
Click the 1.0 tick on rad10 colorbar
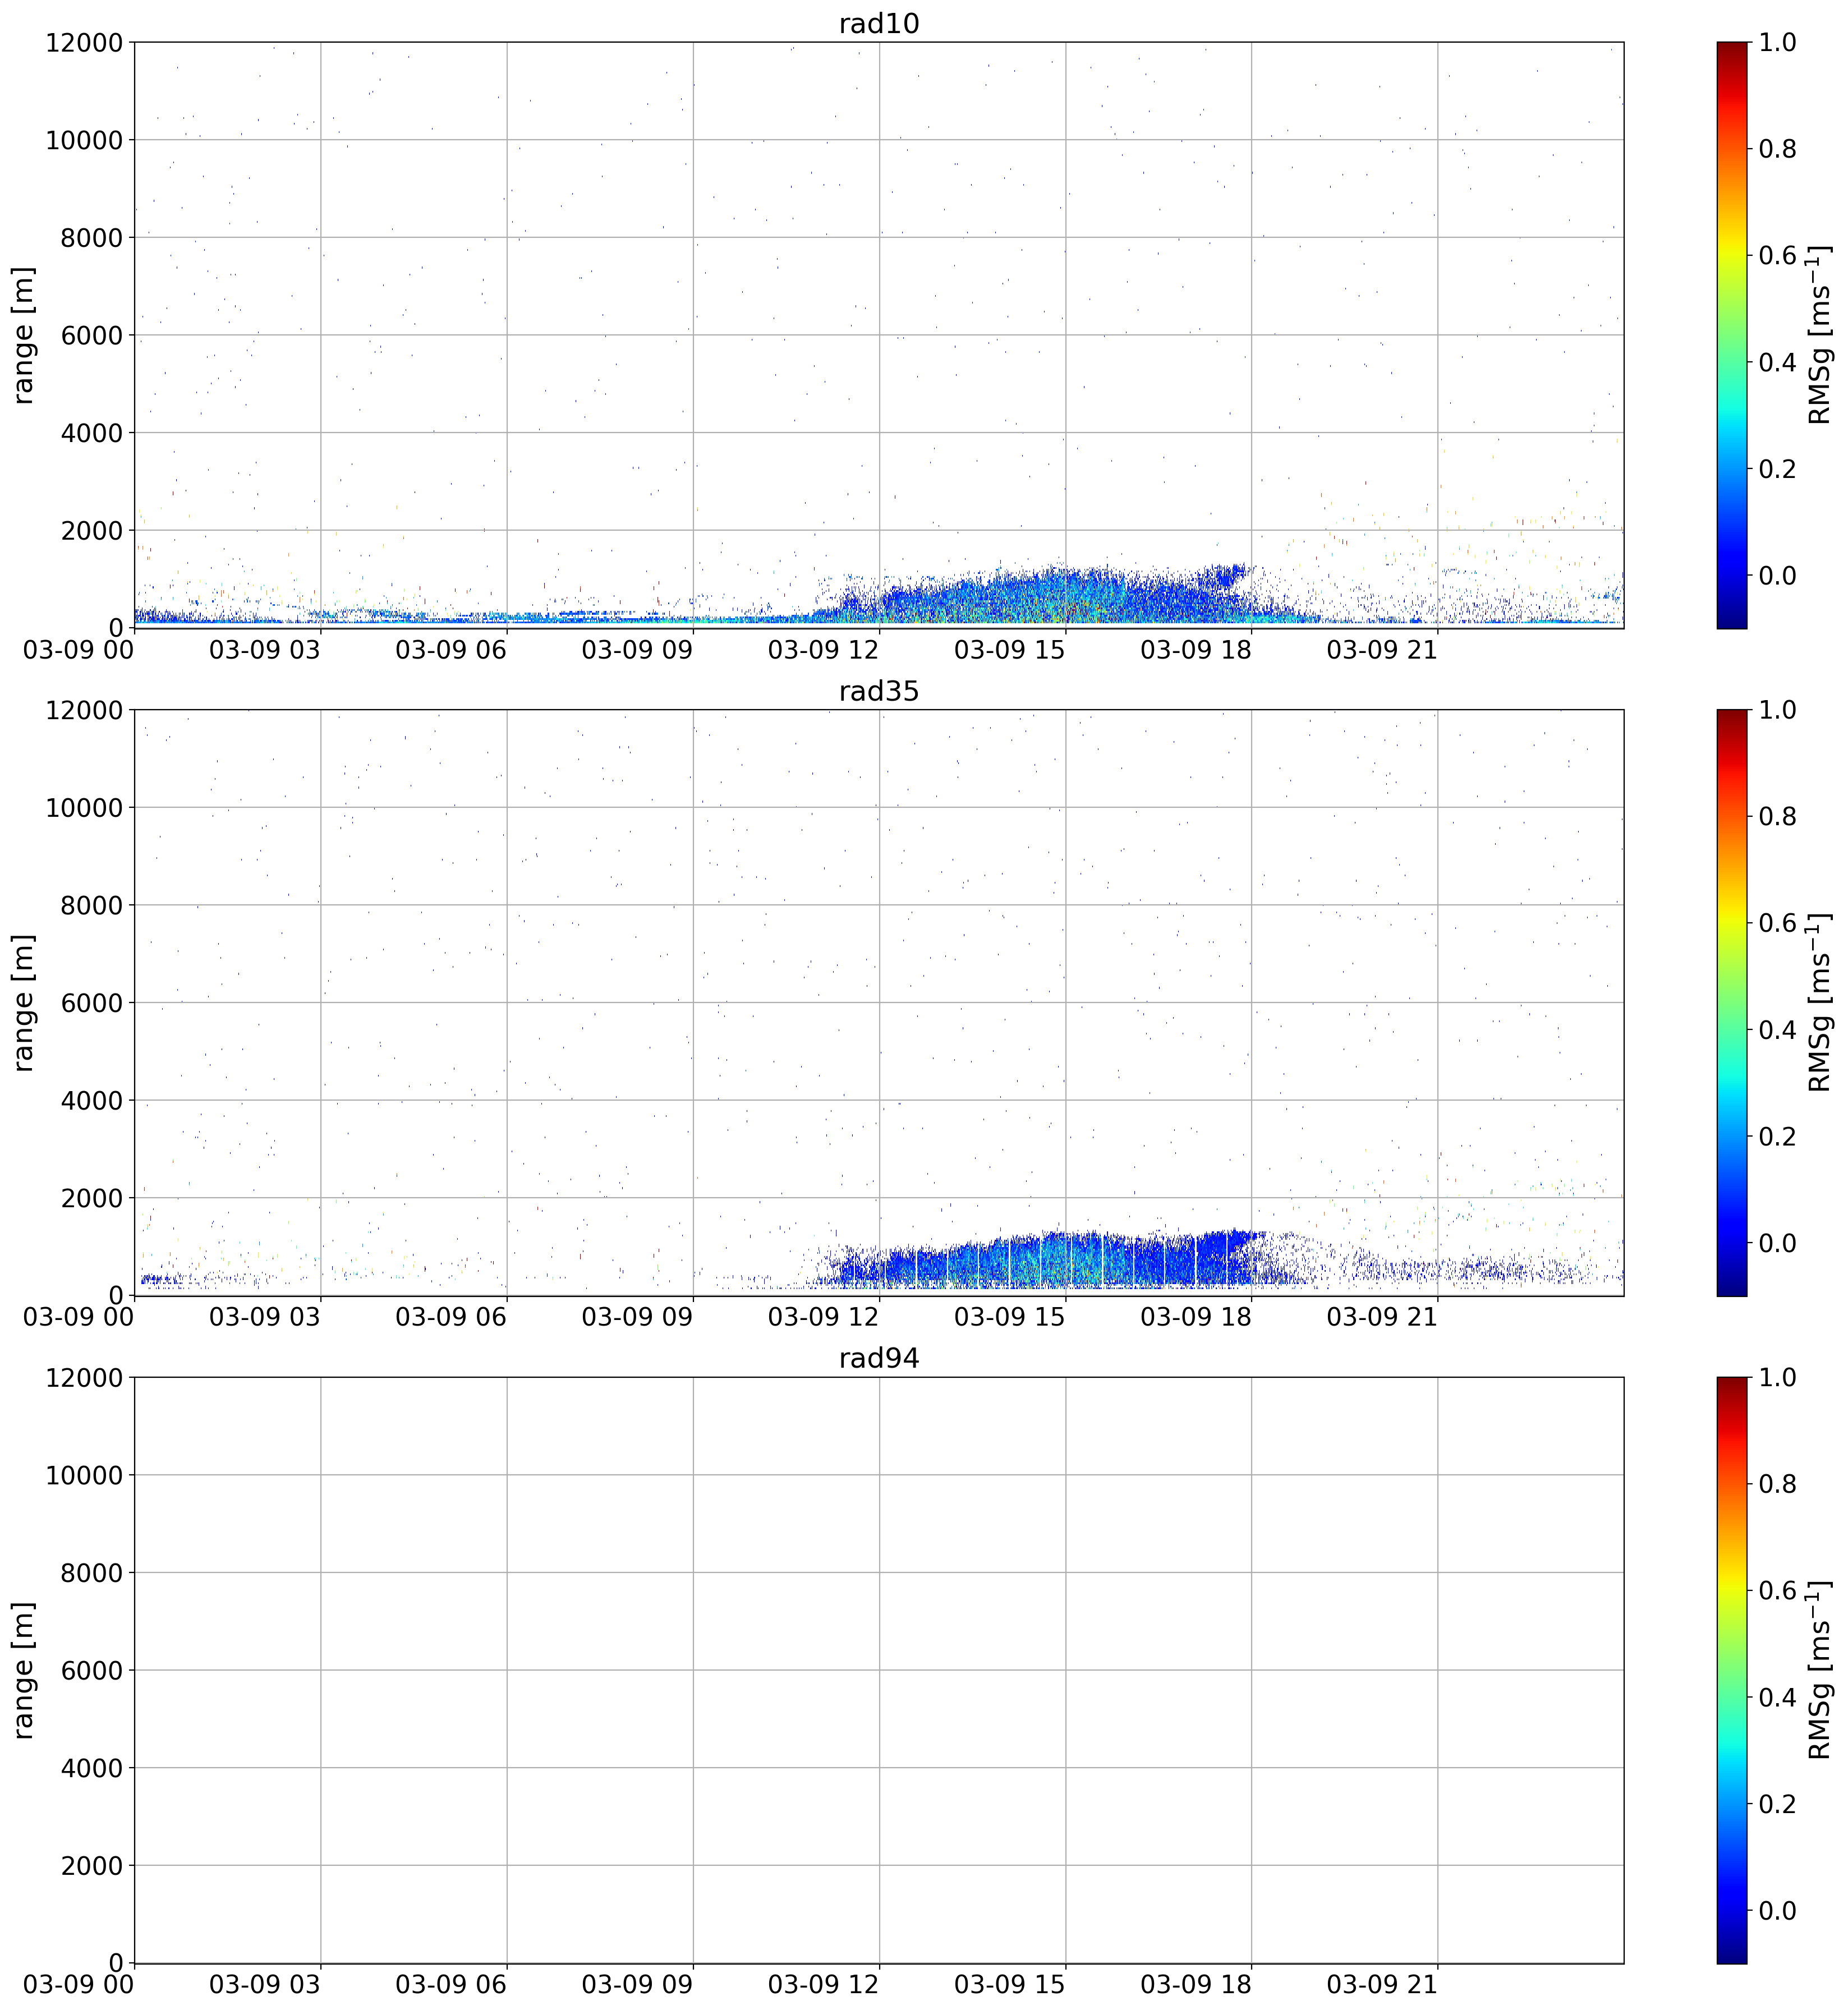(1778, 42)
